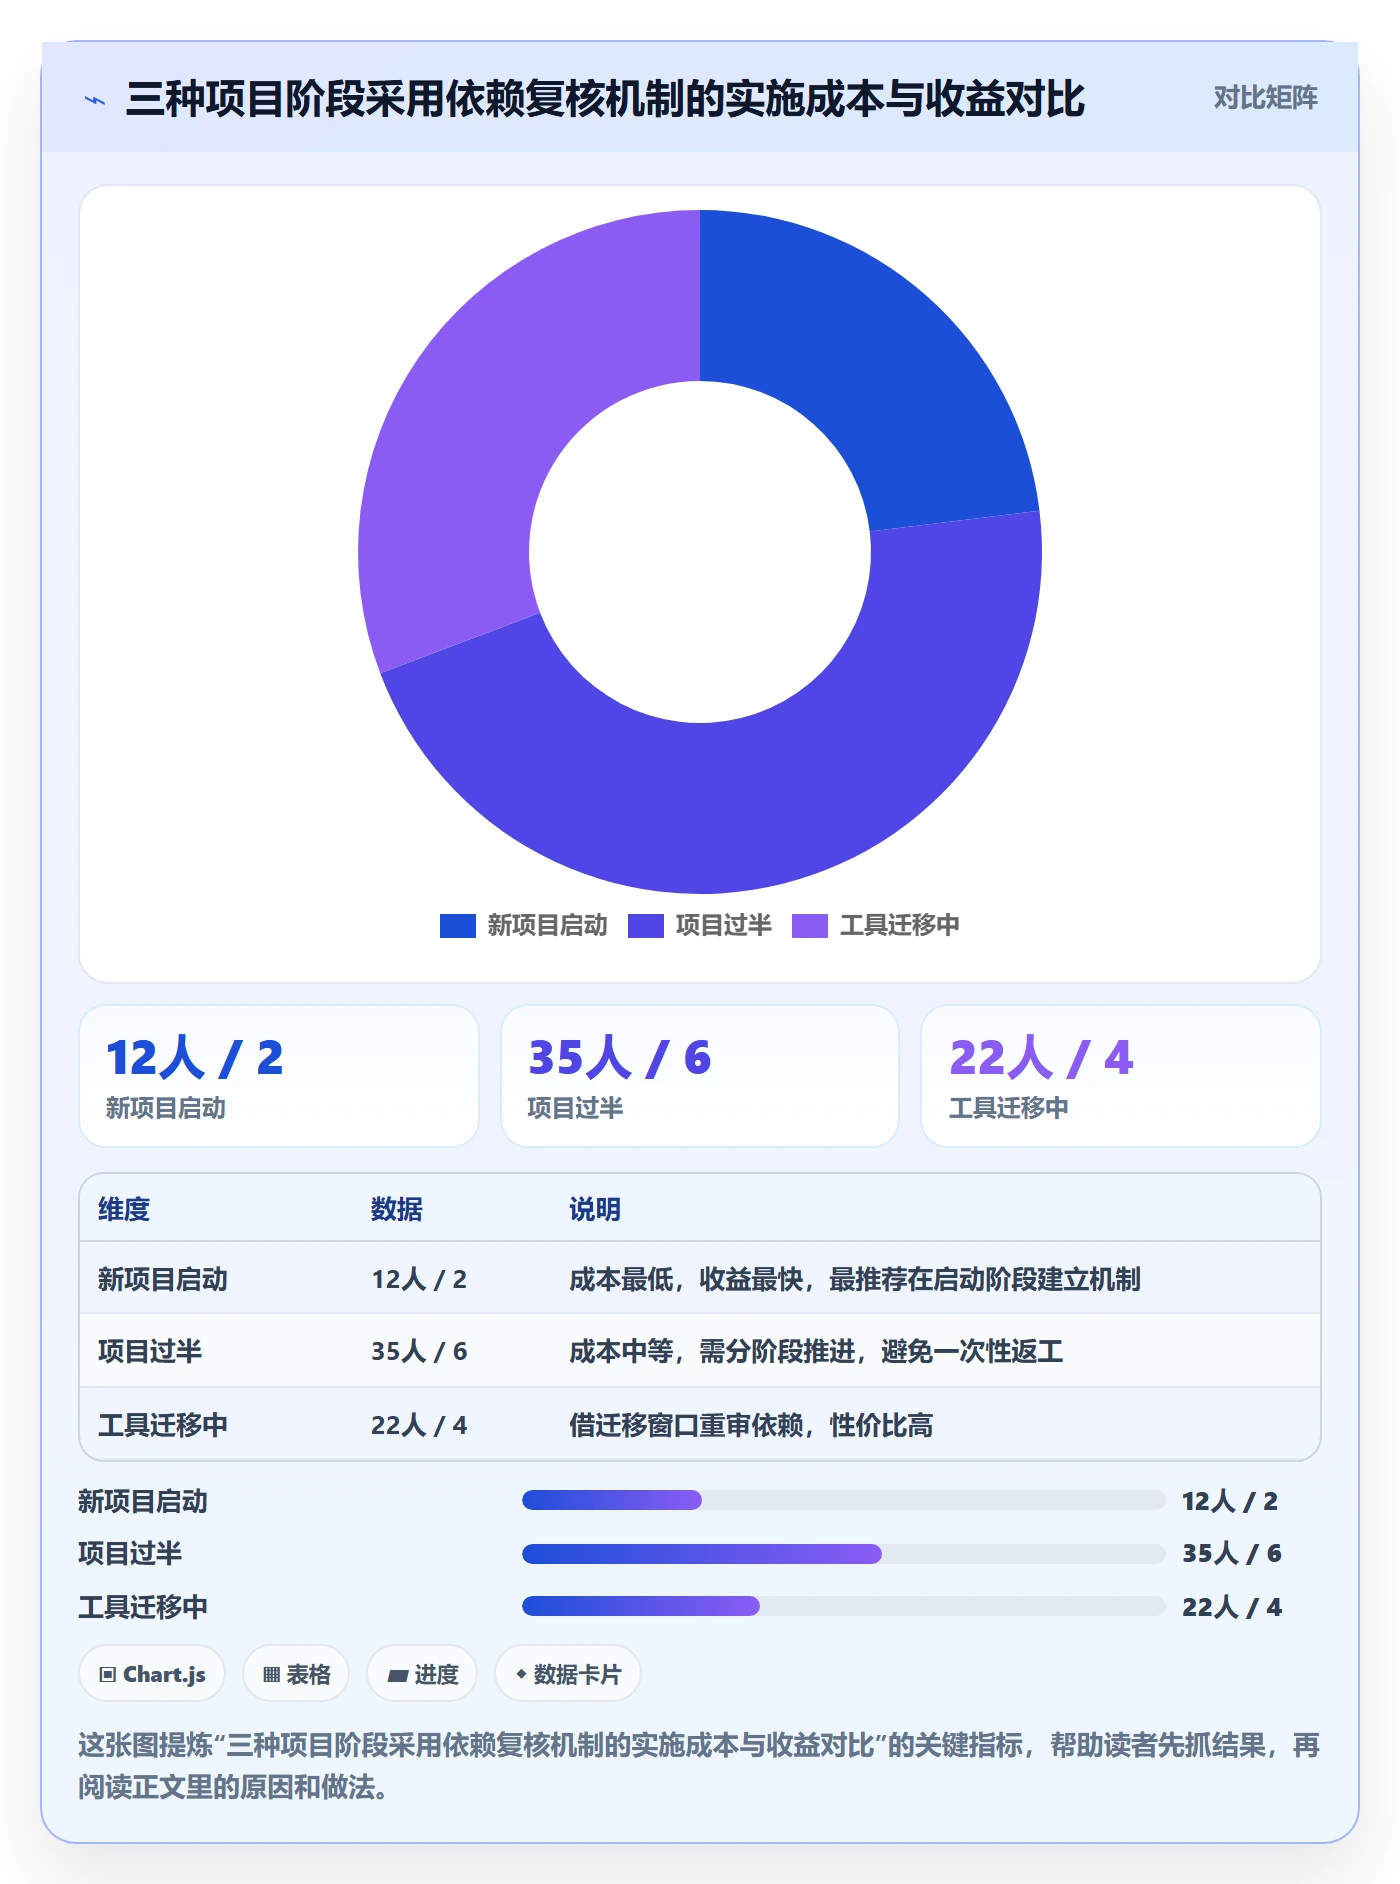Screen dimensions: 1400x1884
Task: Click the lightning icon beside the title
Action: click(95, 100)
